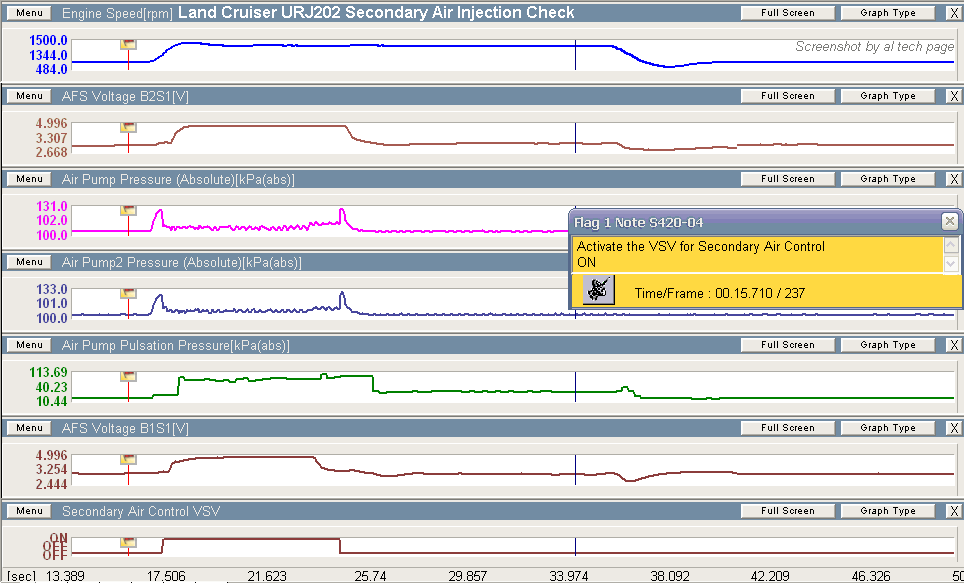Click the flag note text reading Activate the VSV
964x583 pixels.
(700, 246)
